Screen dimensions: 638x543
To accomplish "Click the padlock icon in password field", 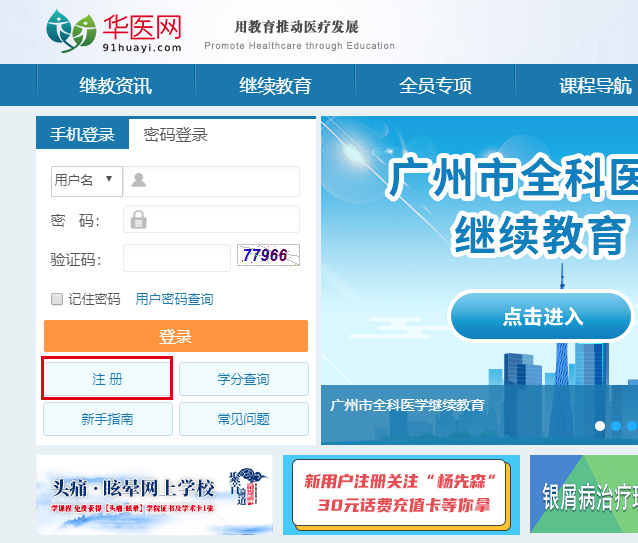I will [138, 219].
